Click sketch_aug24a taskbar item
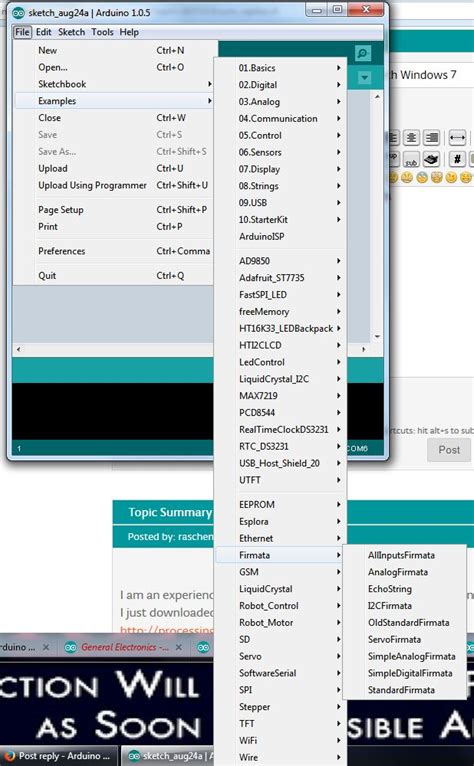The height and width of the screenshot is (766, 474). 168,755
